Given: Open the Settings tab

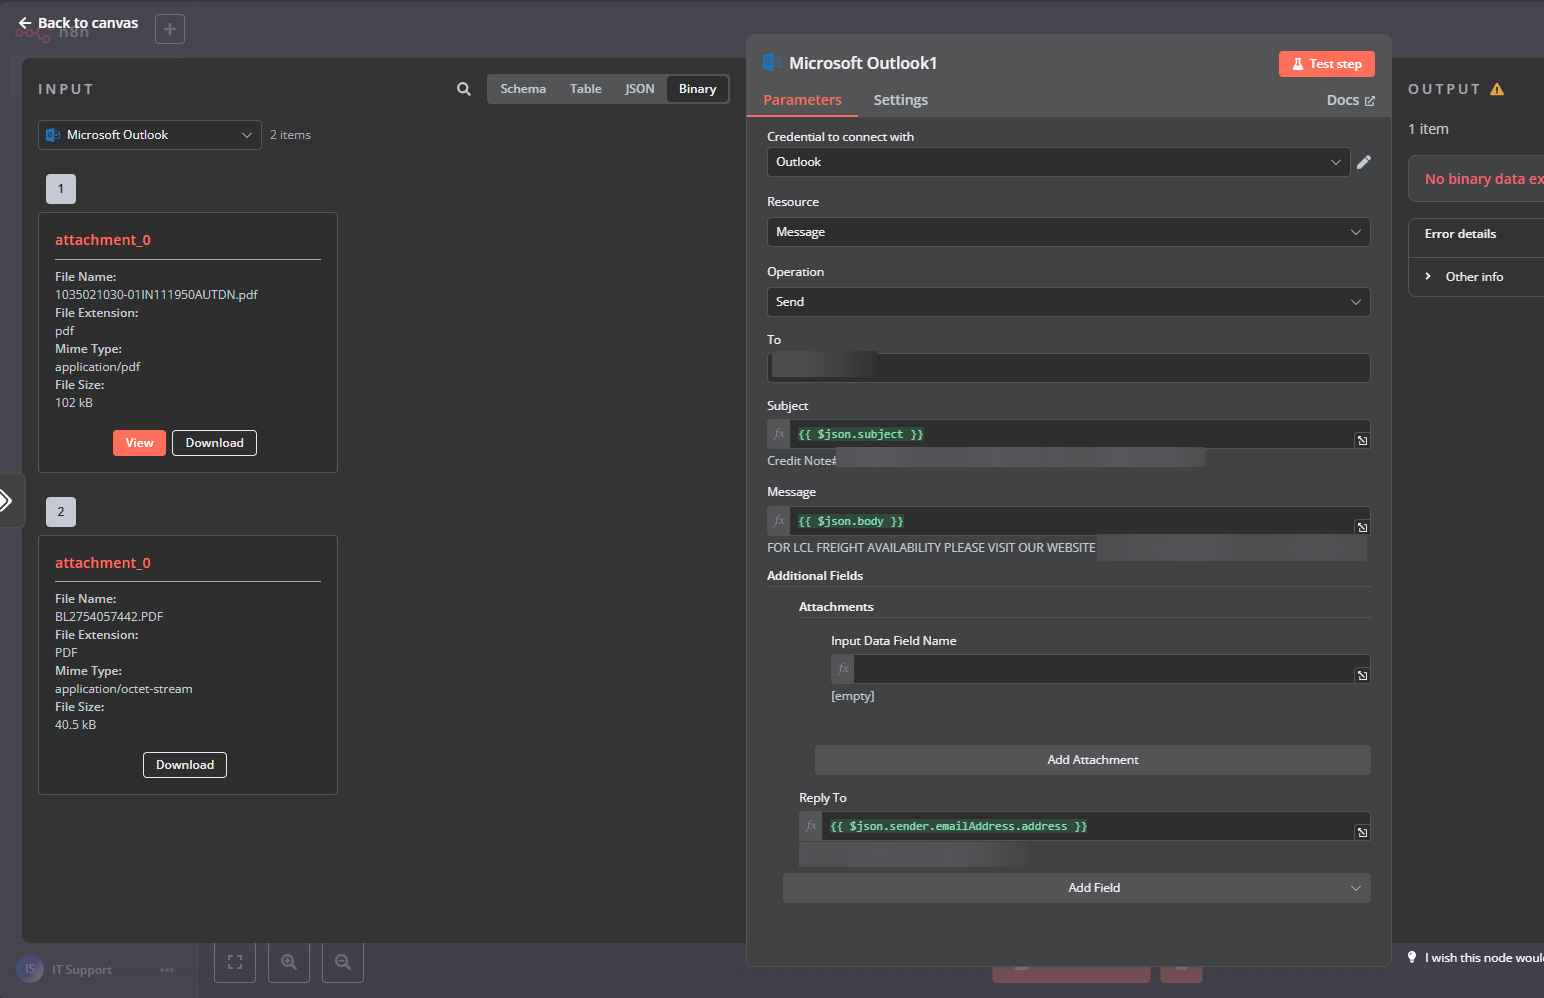Looking at the screenshot, I should click(900, 100).
